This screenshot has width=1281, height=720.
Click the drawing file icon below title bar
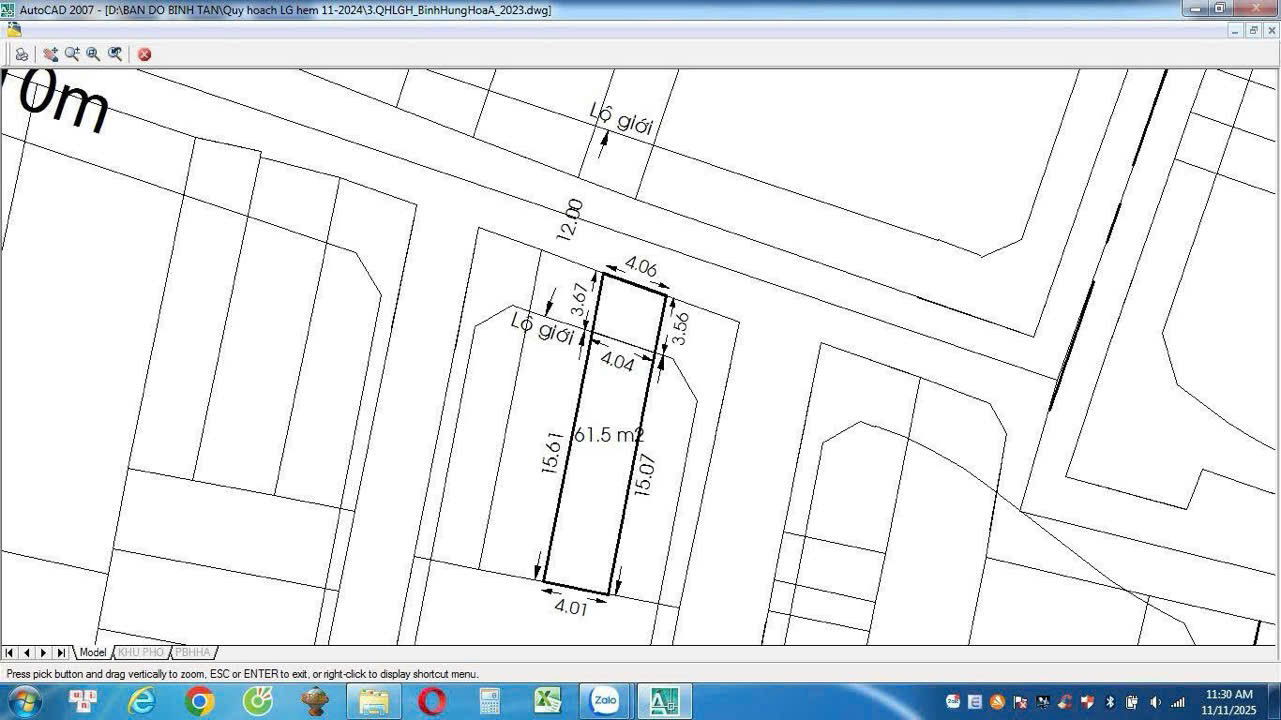point(13,30)
